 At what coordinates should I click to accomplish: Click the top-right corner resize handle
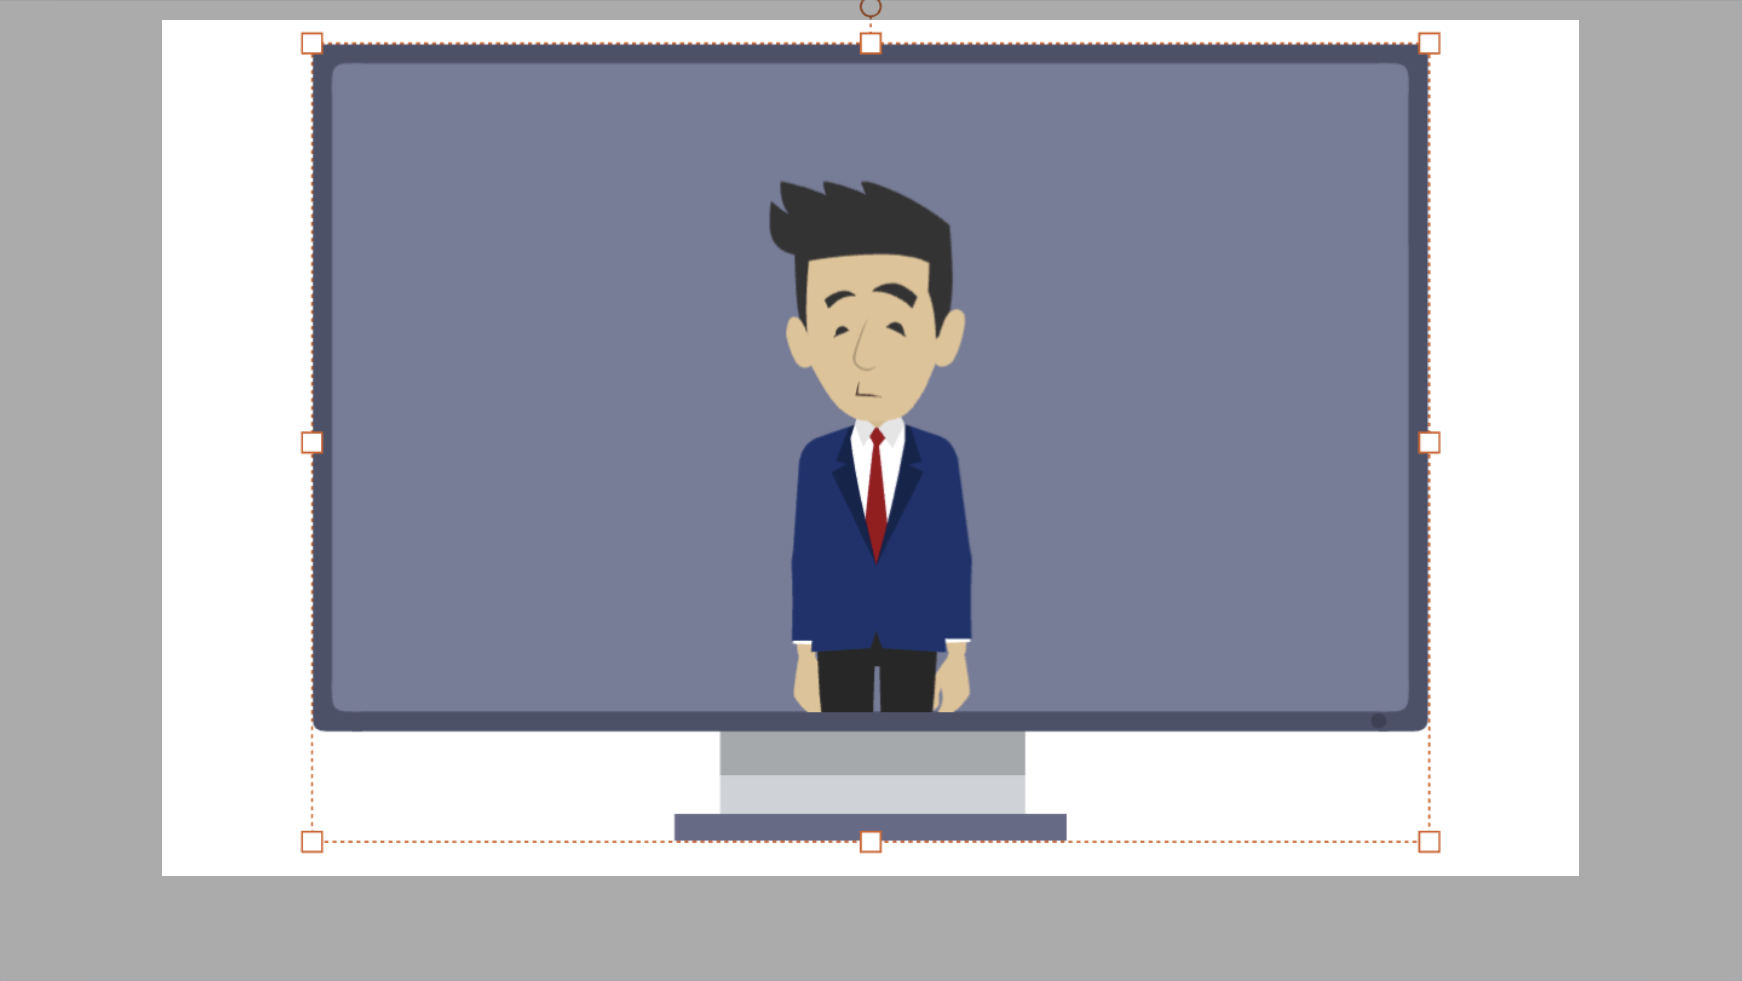[x=1429, y=43]
